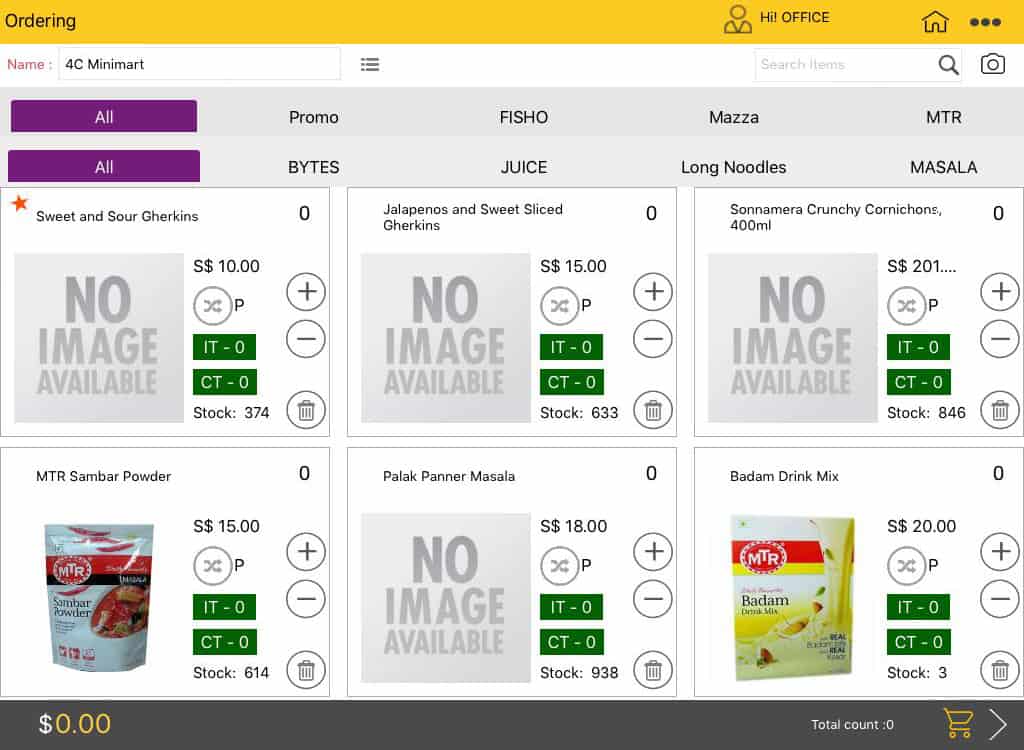Tap CT - 0 on Sonnamera Crunchy Cornichons
The height and width of the screenshot is (750, 1024).
pos(918,382)
